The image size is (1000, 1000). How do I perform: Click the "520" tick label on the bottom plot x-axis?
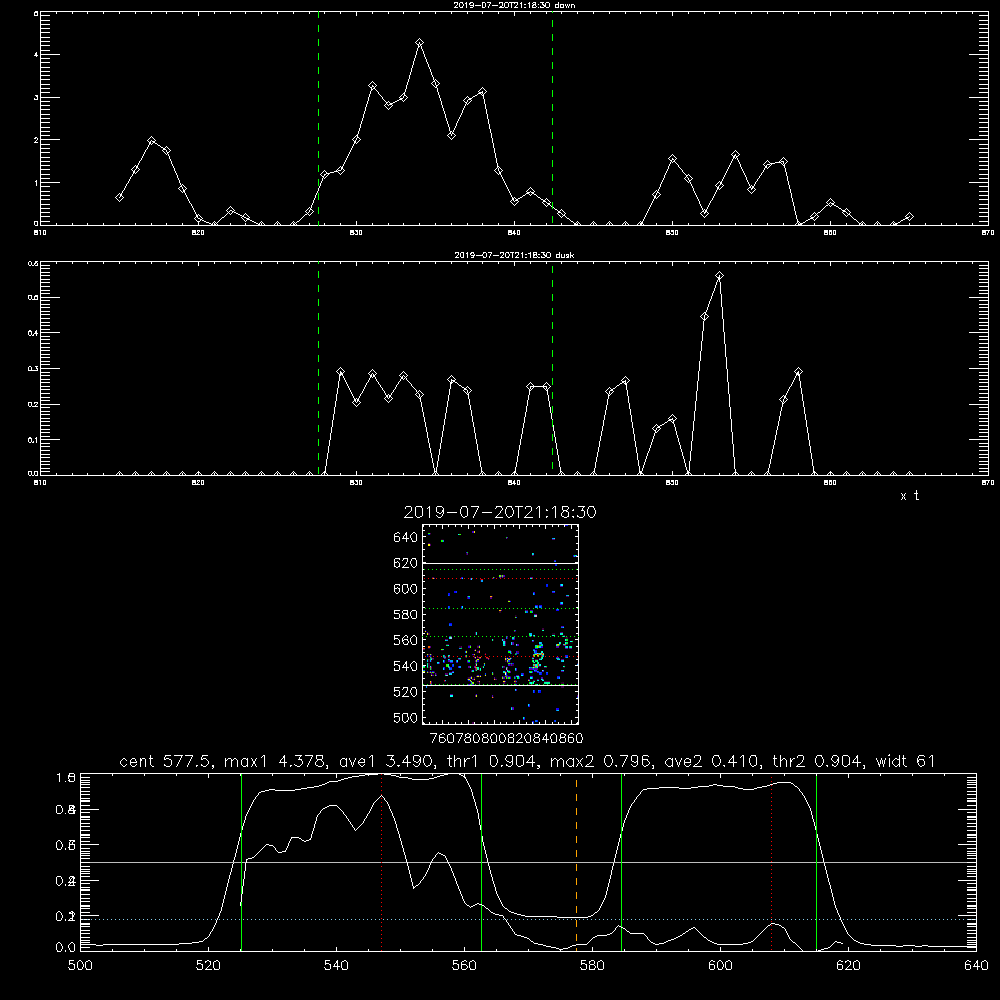(208, 966)
